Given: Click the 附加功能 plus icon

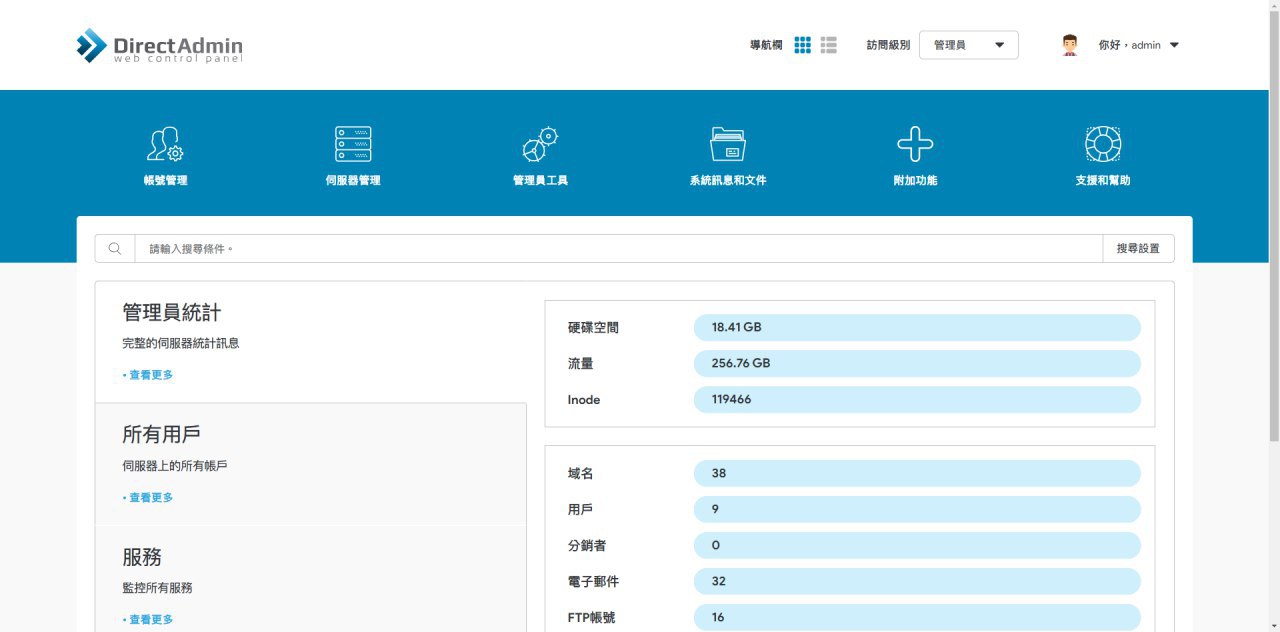Looking at the screenshot, I should pyautogui.click(x=915, y=145).
